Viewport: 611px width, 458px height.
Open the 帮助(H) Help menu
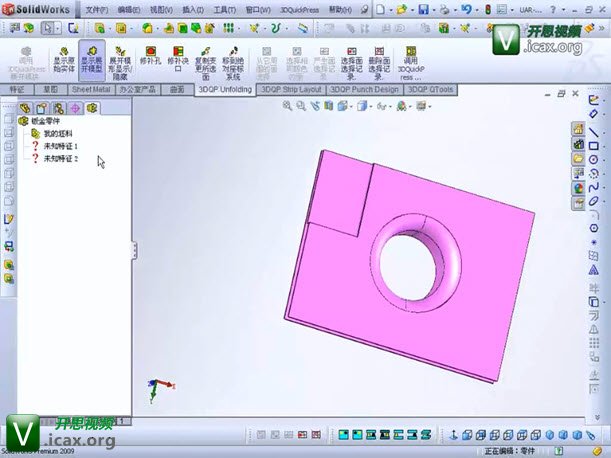click(x=340, y=10)
